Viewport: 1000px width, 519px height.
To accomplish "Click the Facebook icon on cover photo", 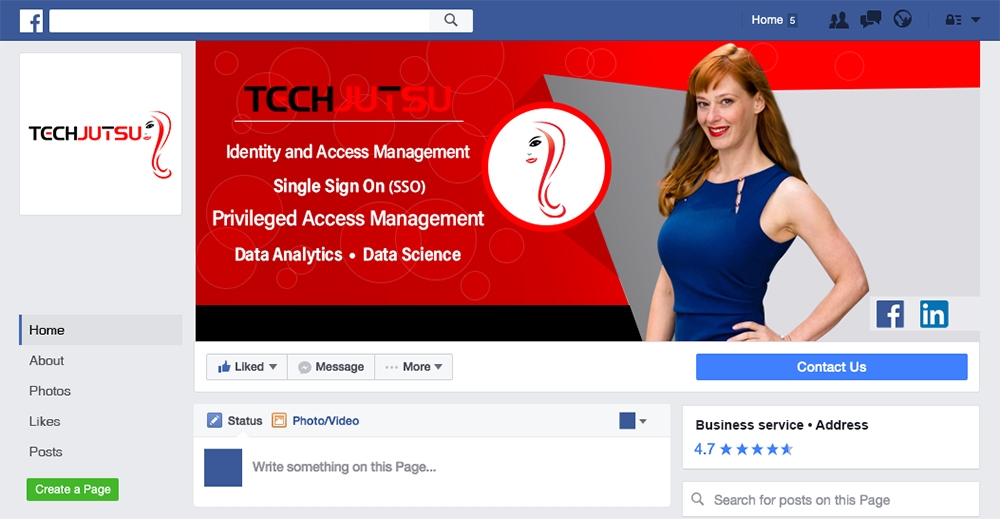I will pyautogui.click(x=890, y=314).
